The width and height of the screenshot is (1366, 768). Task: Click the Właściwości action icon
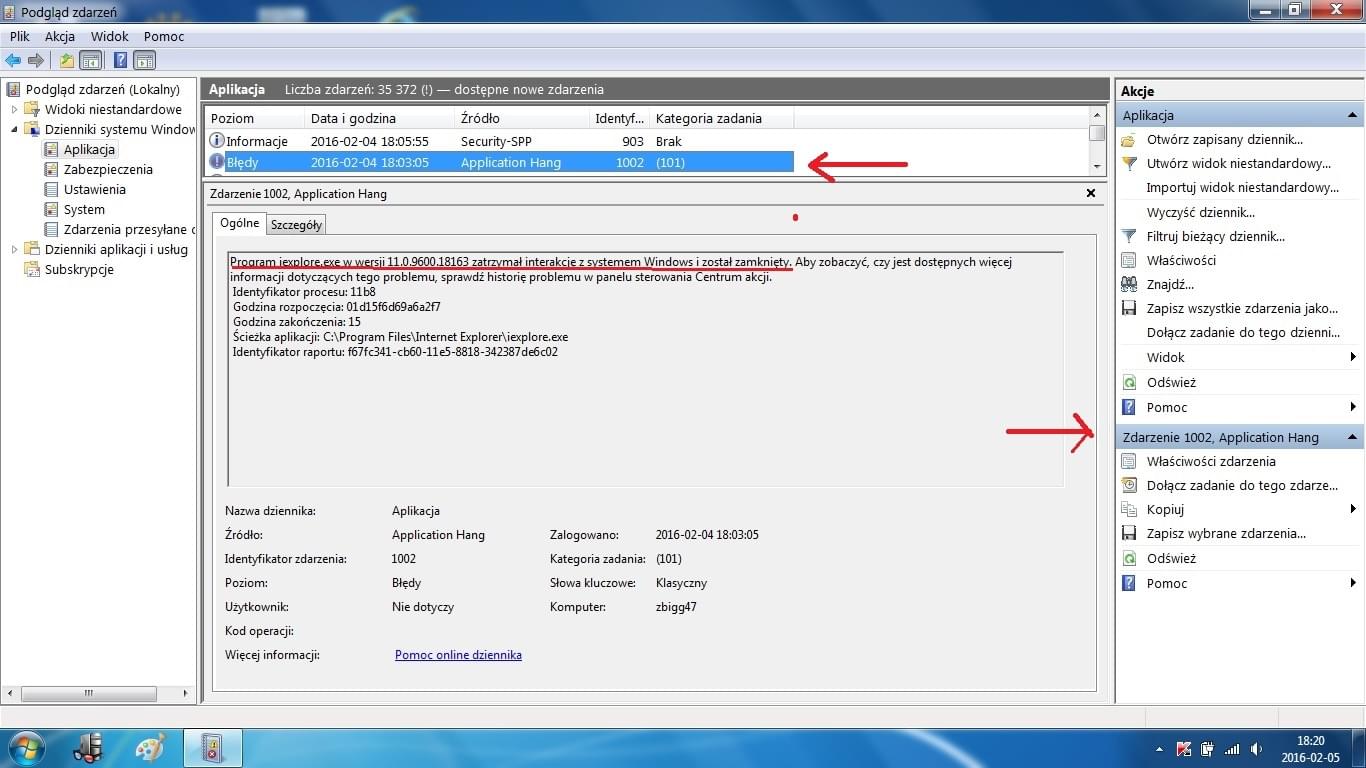pos(1129,261)
